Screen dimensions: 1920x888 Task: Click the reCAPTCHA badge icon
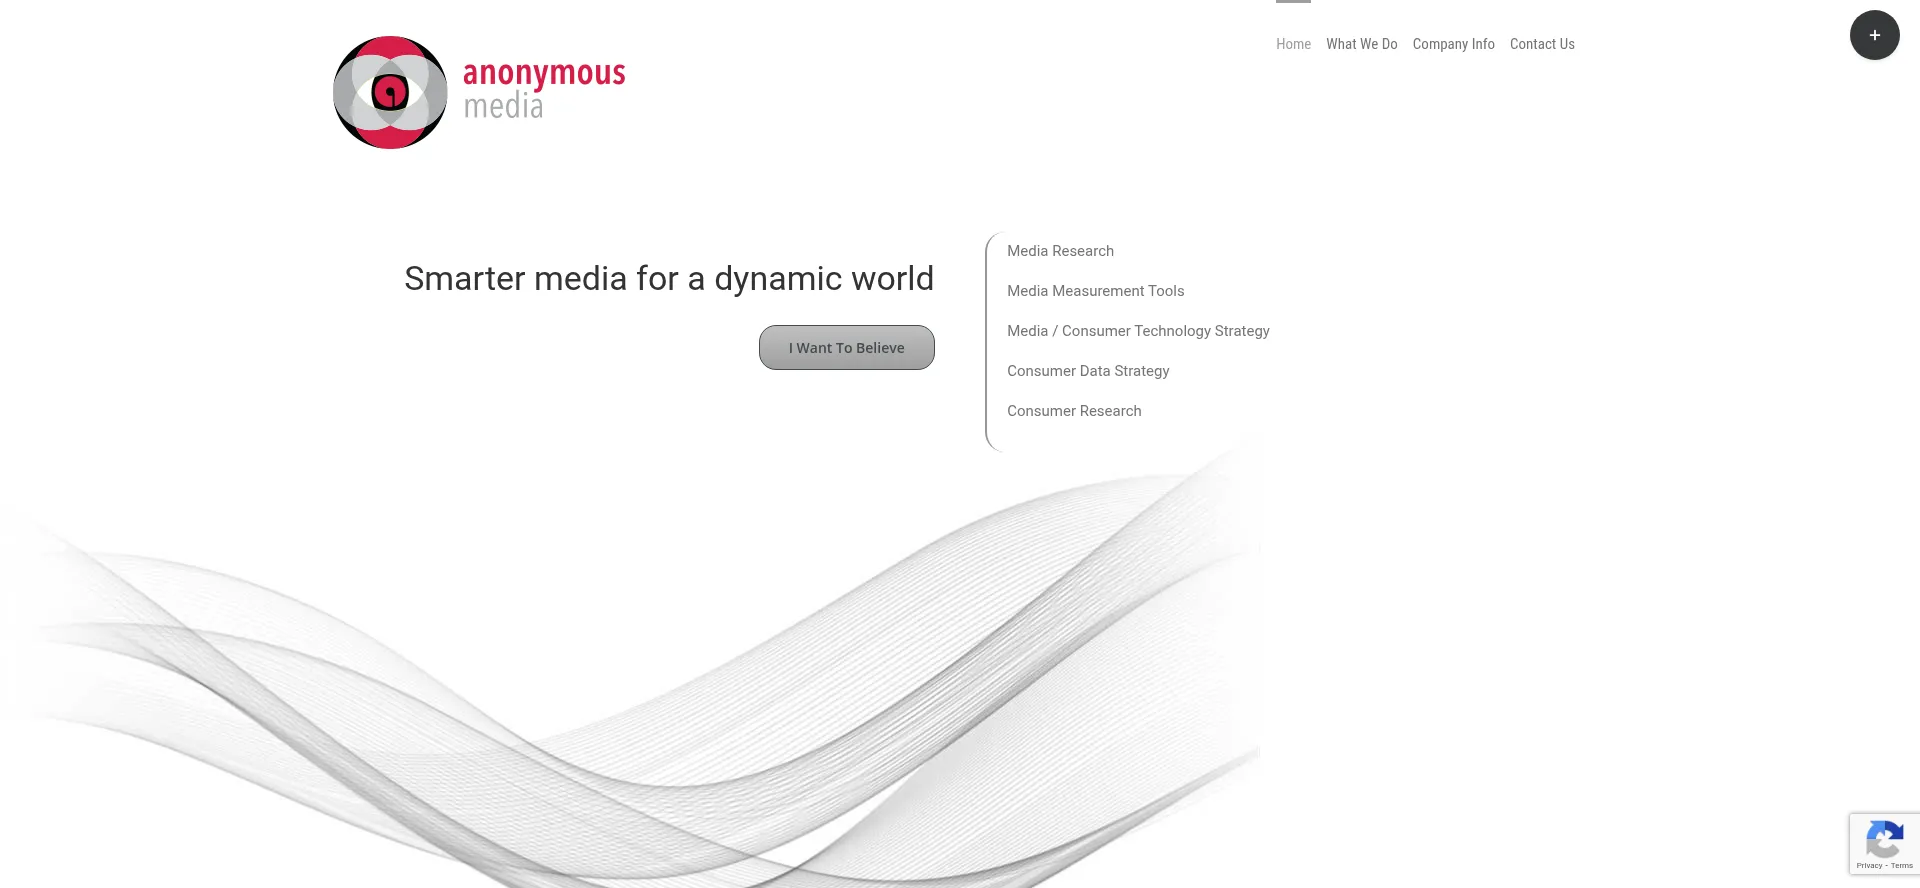pyautogui.click(x=1884, y=838)
